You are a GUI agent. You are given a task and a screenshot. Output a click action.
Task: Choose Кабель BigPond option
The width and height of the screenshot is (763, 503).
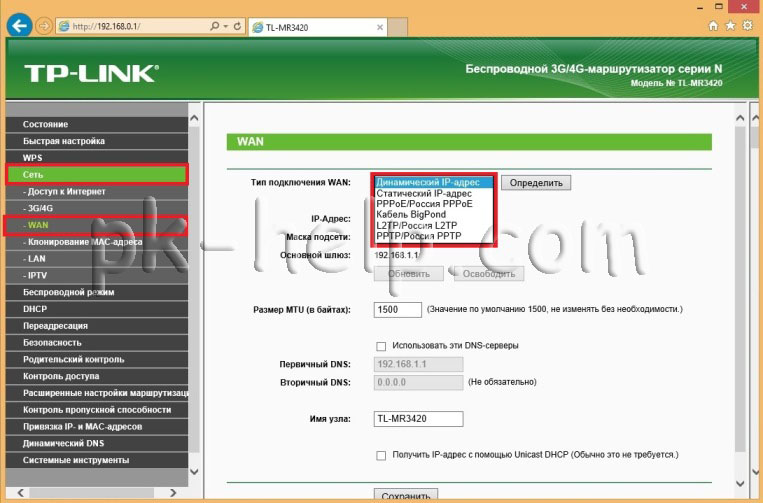click(434, 215)
